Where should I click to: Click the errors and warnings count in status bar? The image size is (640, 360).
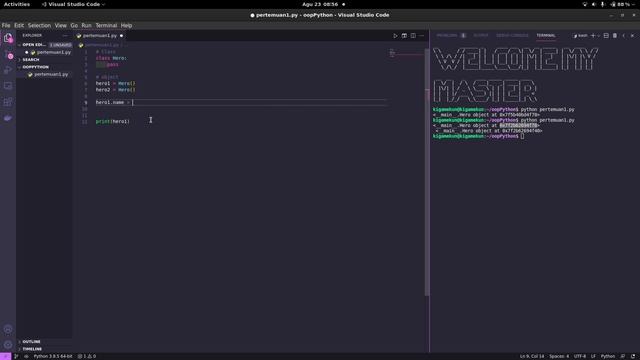[87, 356]
